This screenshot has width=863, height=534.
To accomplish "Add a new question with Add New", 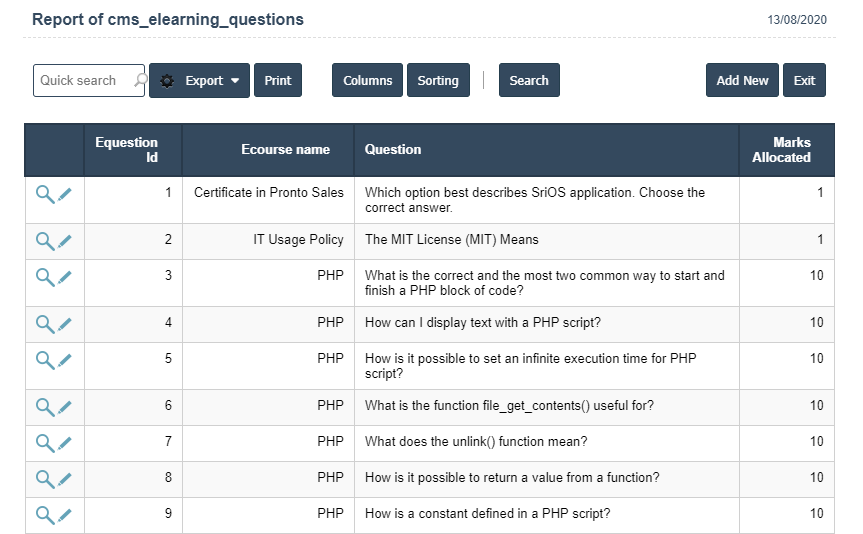I will (x=742, y=81).
